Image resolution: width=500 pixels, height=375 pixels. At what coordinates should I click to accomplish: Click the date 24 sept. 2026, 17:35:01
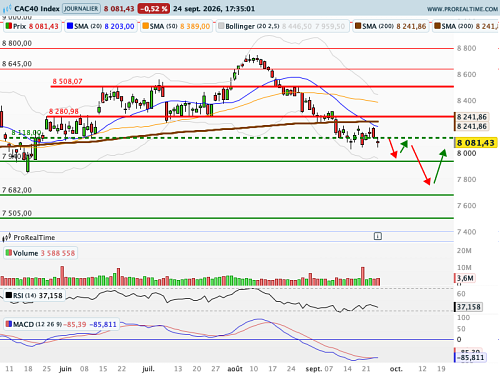coord(214,9)
